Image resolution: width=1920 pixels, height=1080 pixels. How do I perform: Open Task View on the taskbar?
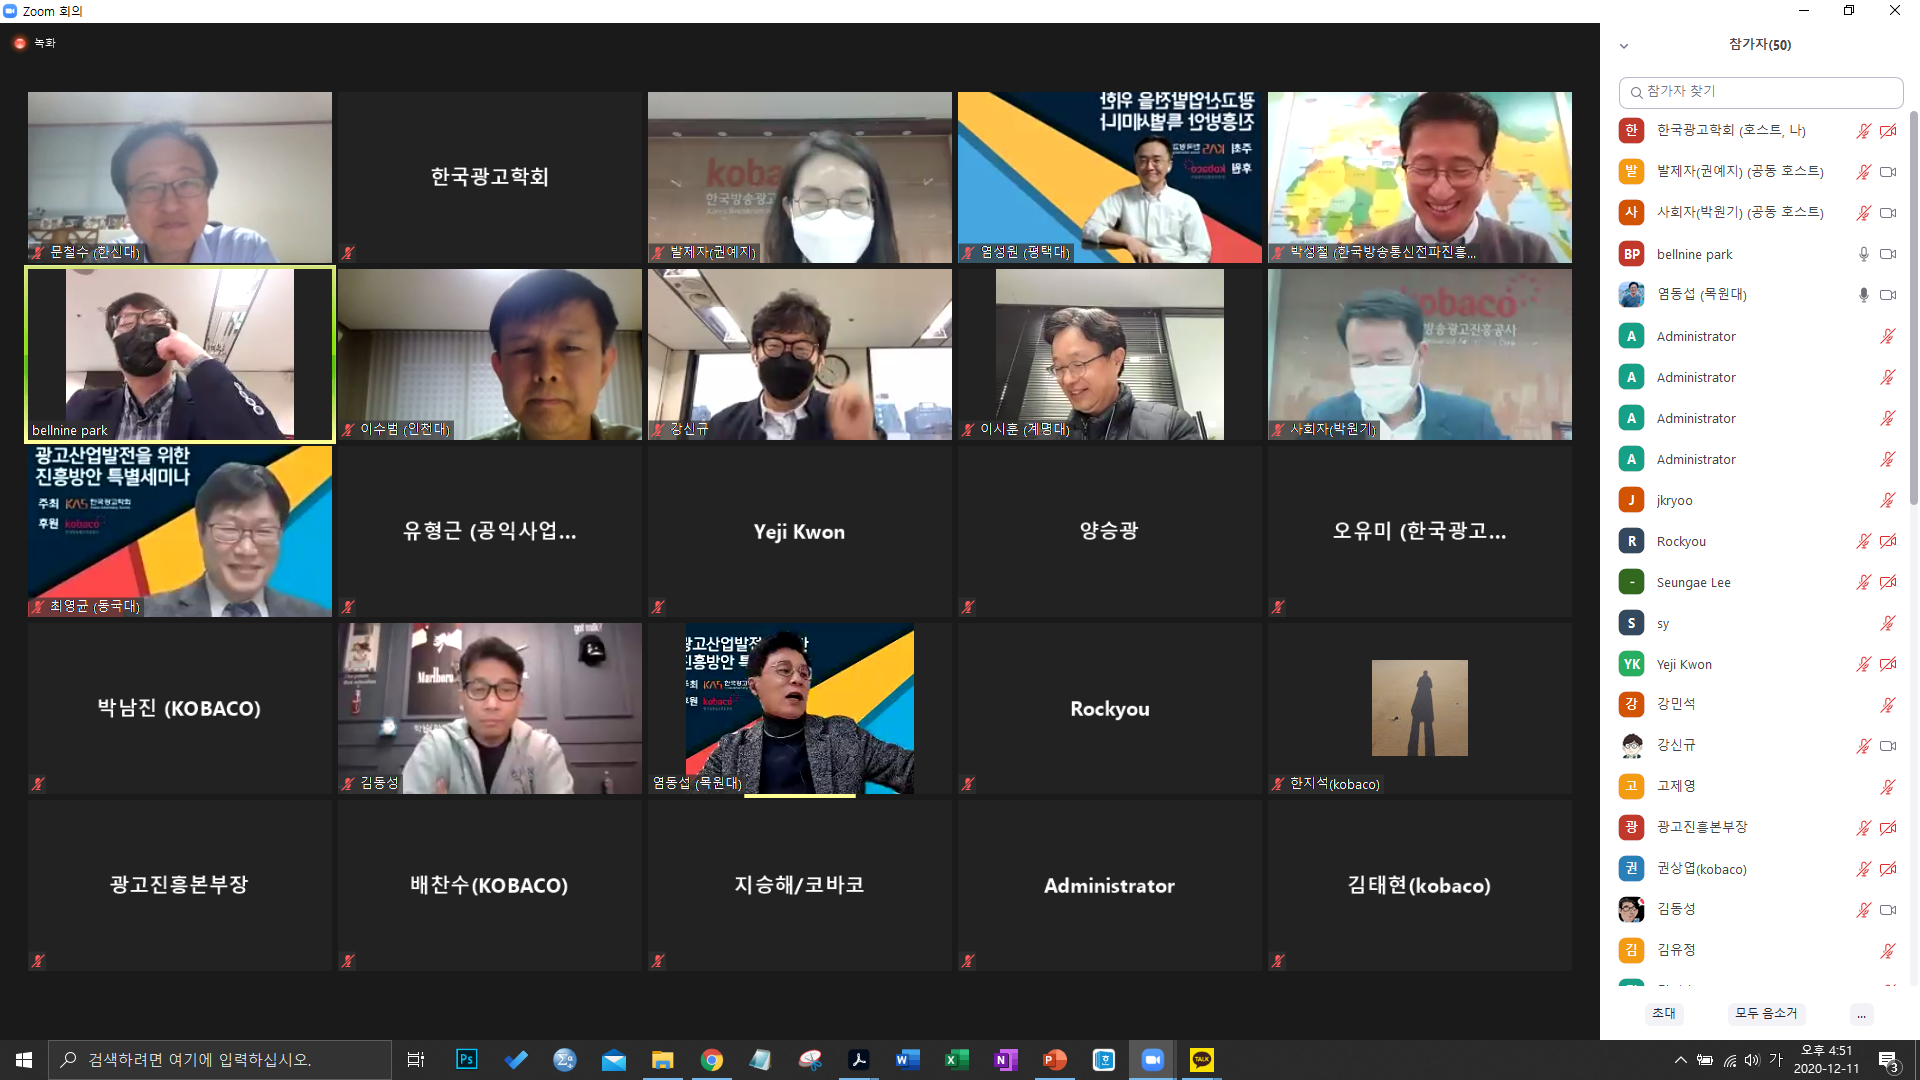tap(416, 1060)
